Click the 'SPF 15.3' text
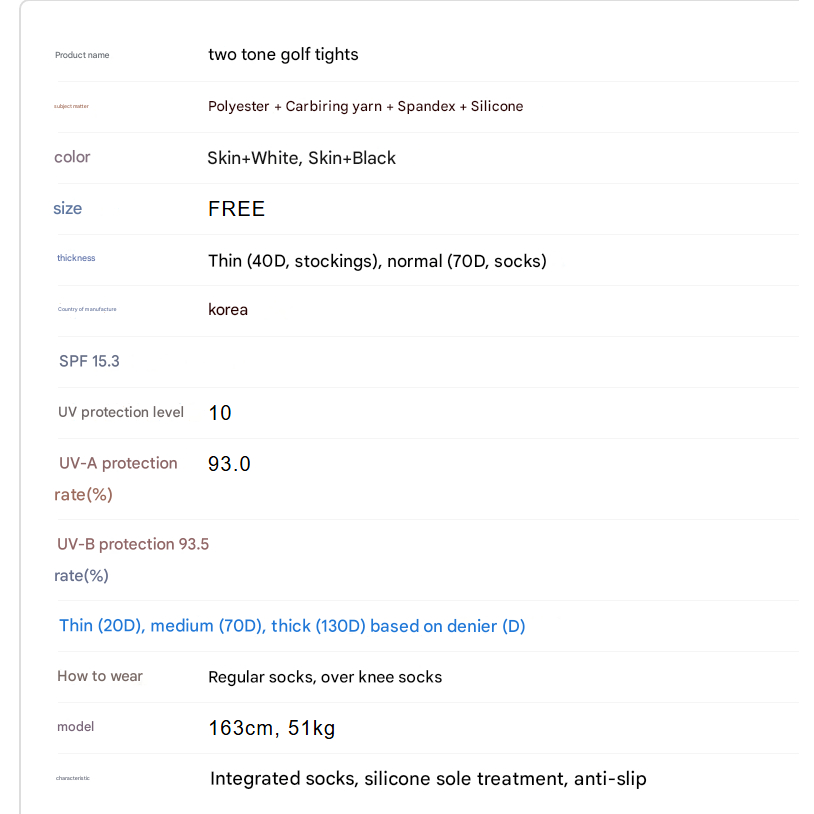The image size is (814, 814). (x=89, y=361)
